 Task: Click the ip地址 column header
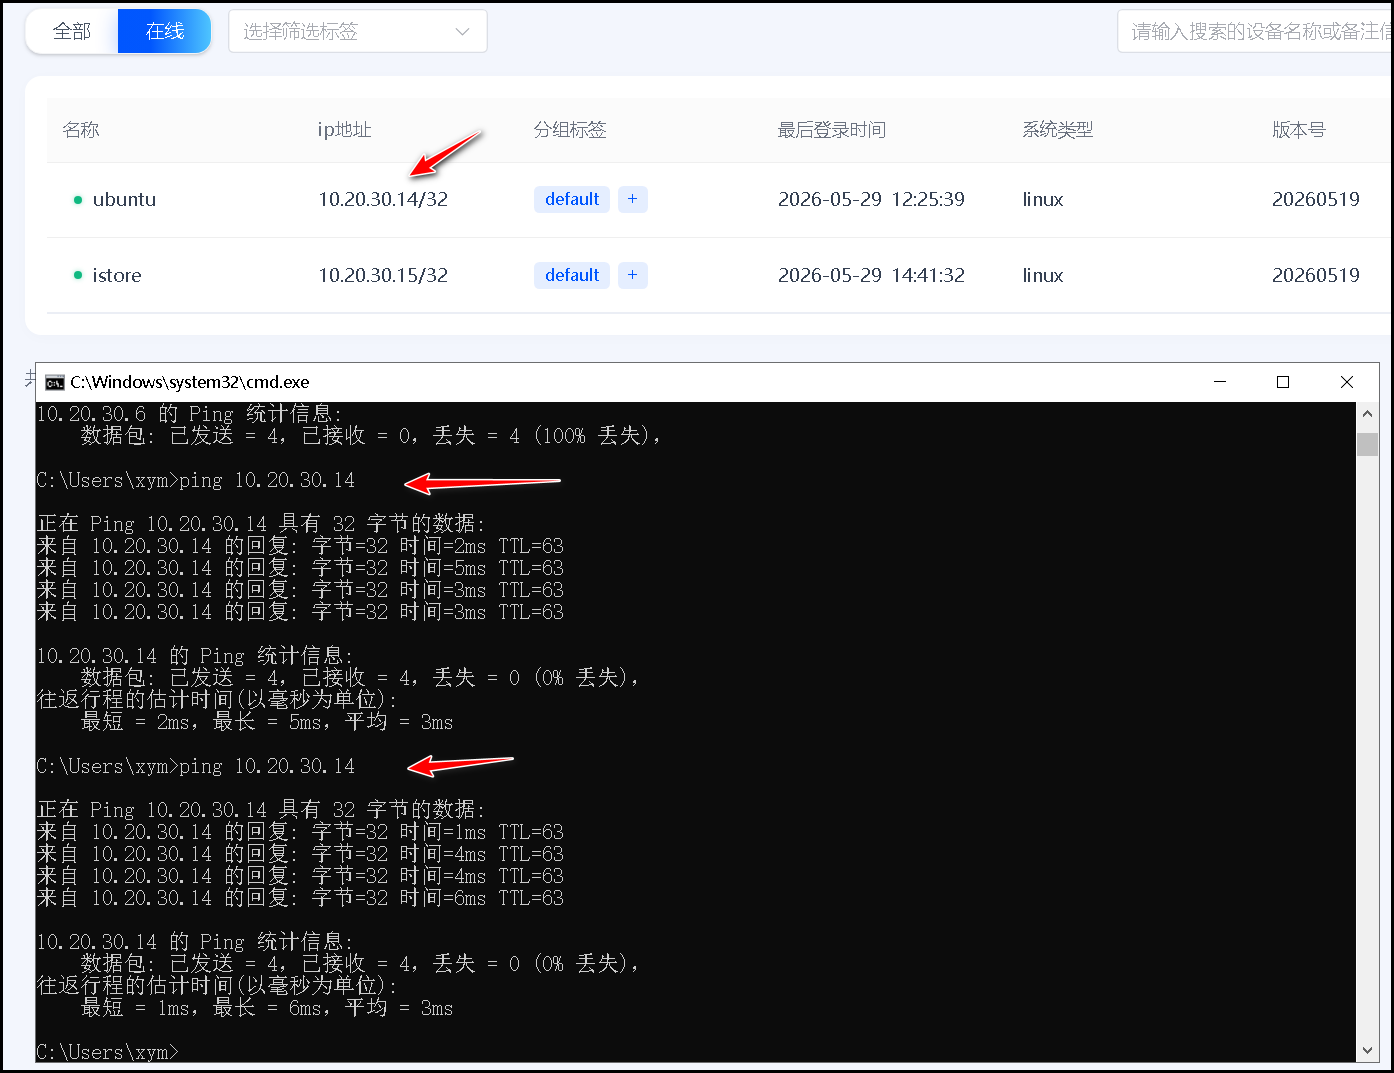[x=344, y=130]
